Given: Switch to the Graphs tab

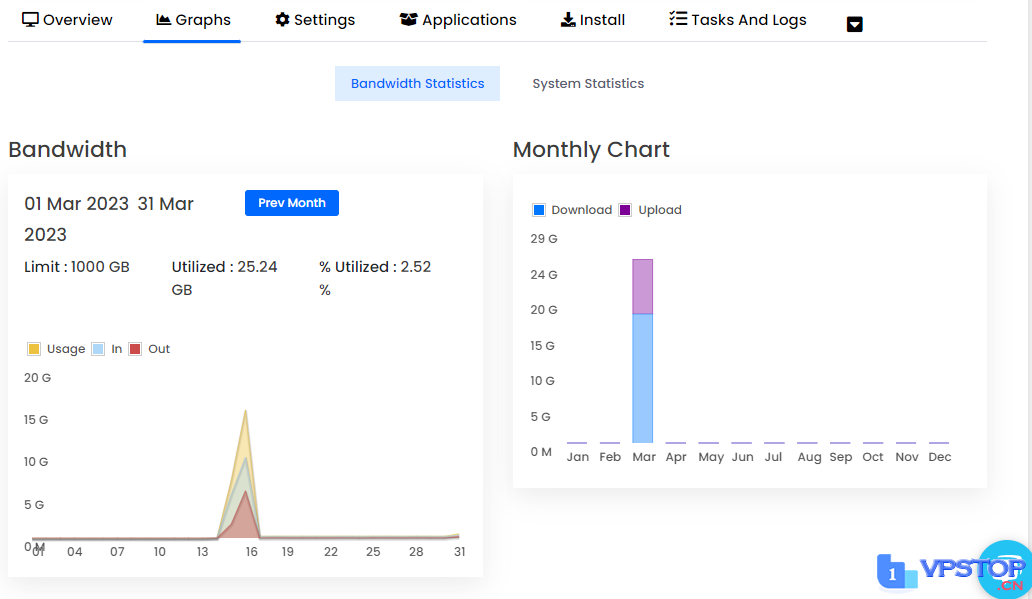Looking at the screenshot, I should (193, 20).
